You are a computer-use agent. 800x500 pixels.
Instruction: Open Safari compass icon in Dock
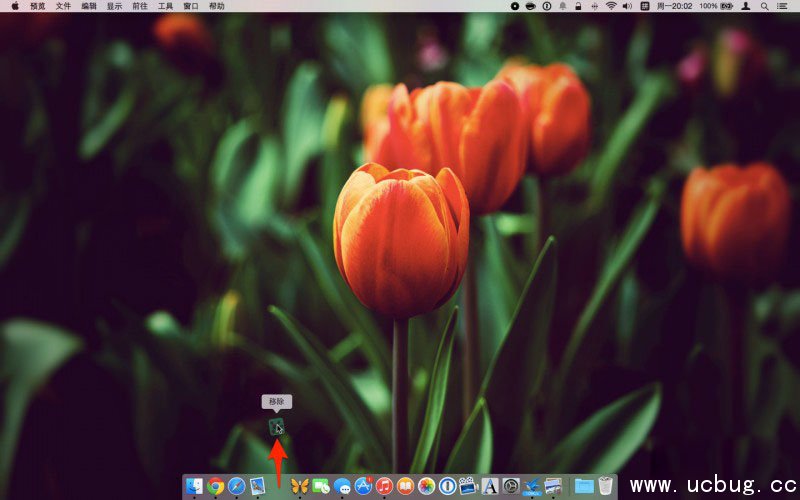coord(237,486)
